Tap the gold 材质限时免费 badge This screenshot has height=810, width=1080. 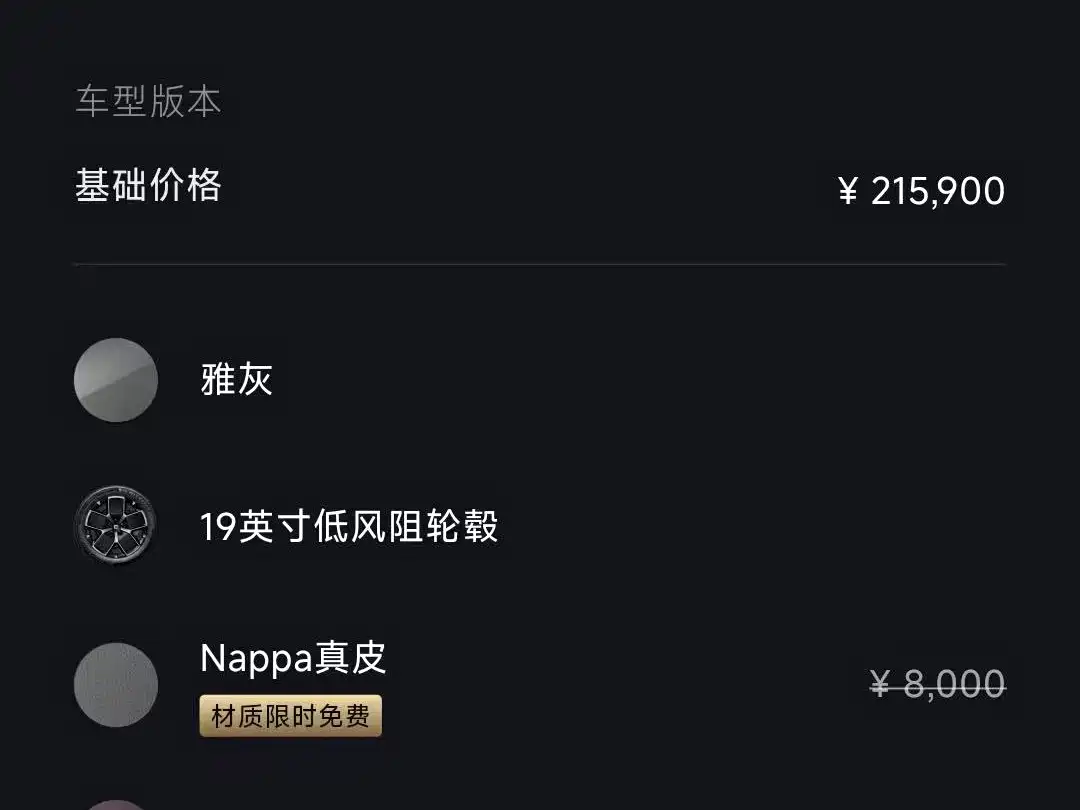[x=290, y=716]
